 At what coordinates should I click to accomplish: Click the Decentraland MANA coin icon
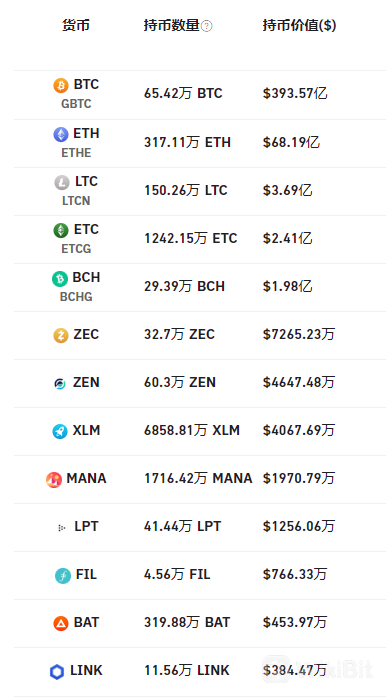(54, 479)
